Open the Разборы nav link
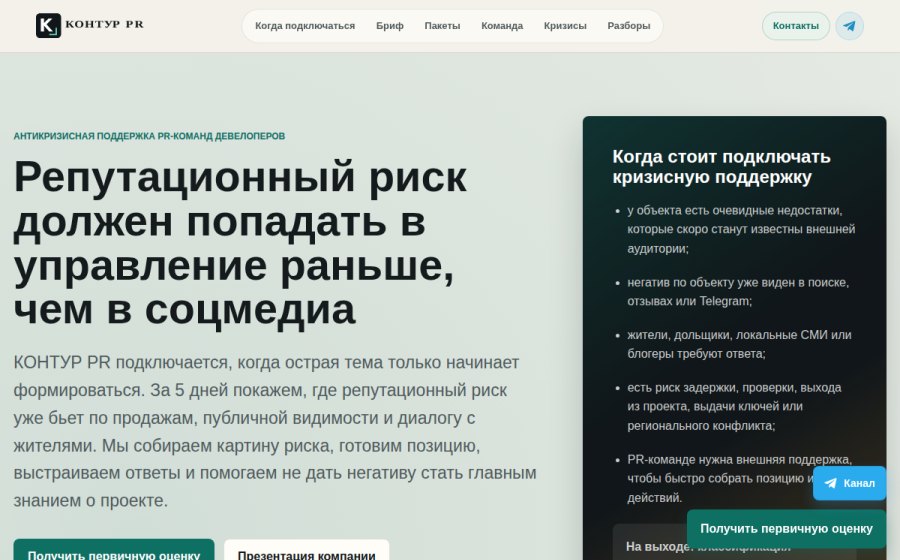The image size is (900, 560). (x=629, y=26)
